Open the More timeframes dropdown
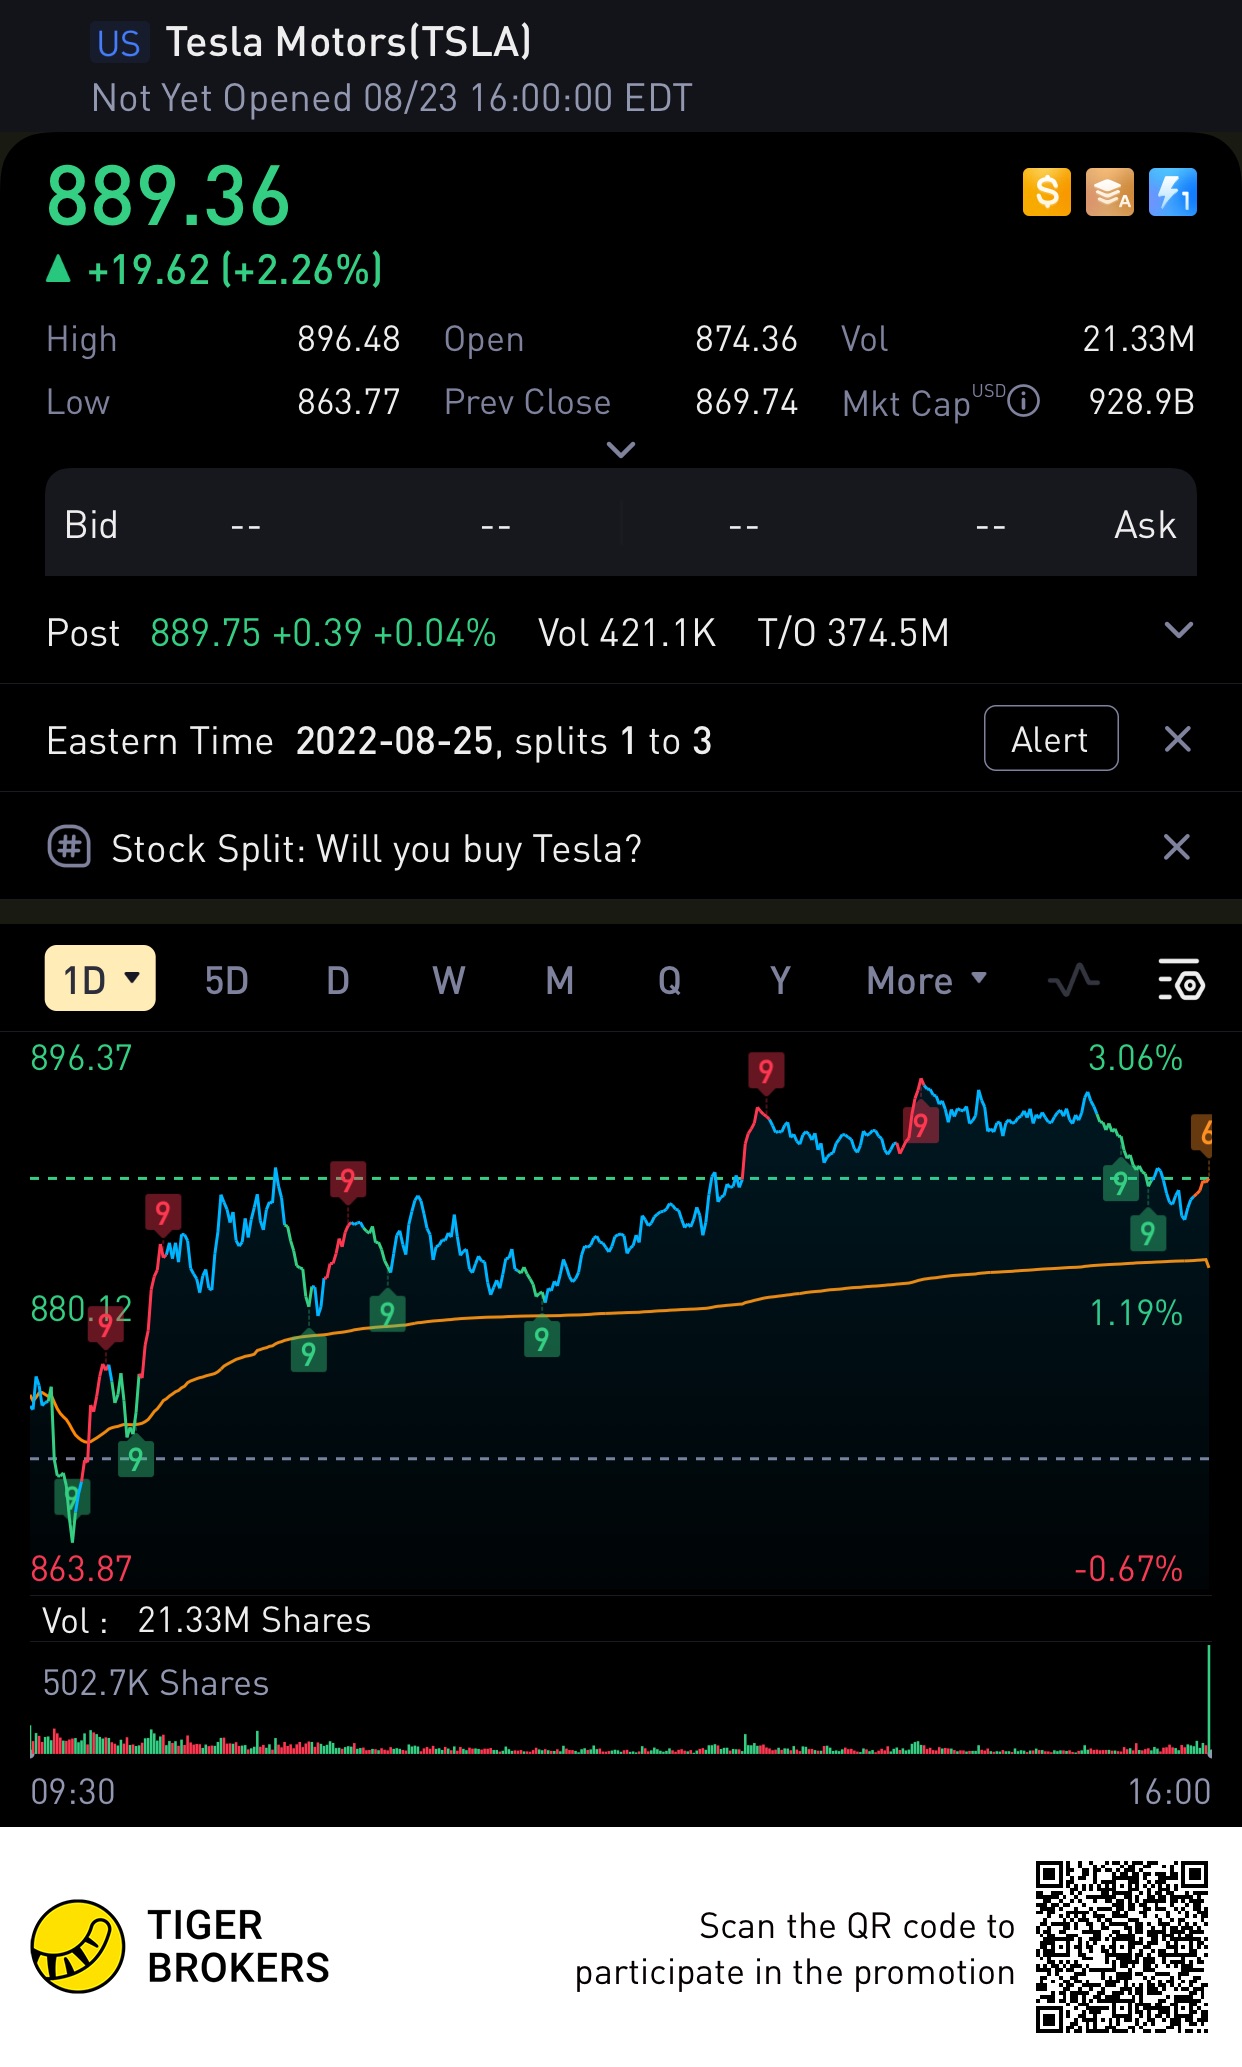The height and width of the screenshot is (2067, 1242). (x=927, y=980)
